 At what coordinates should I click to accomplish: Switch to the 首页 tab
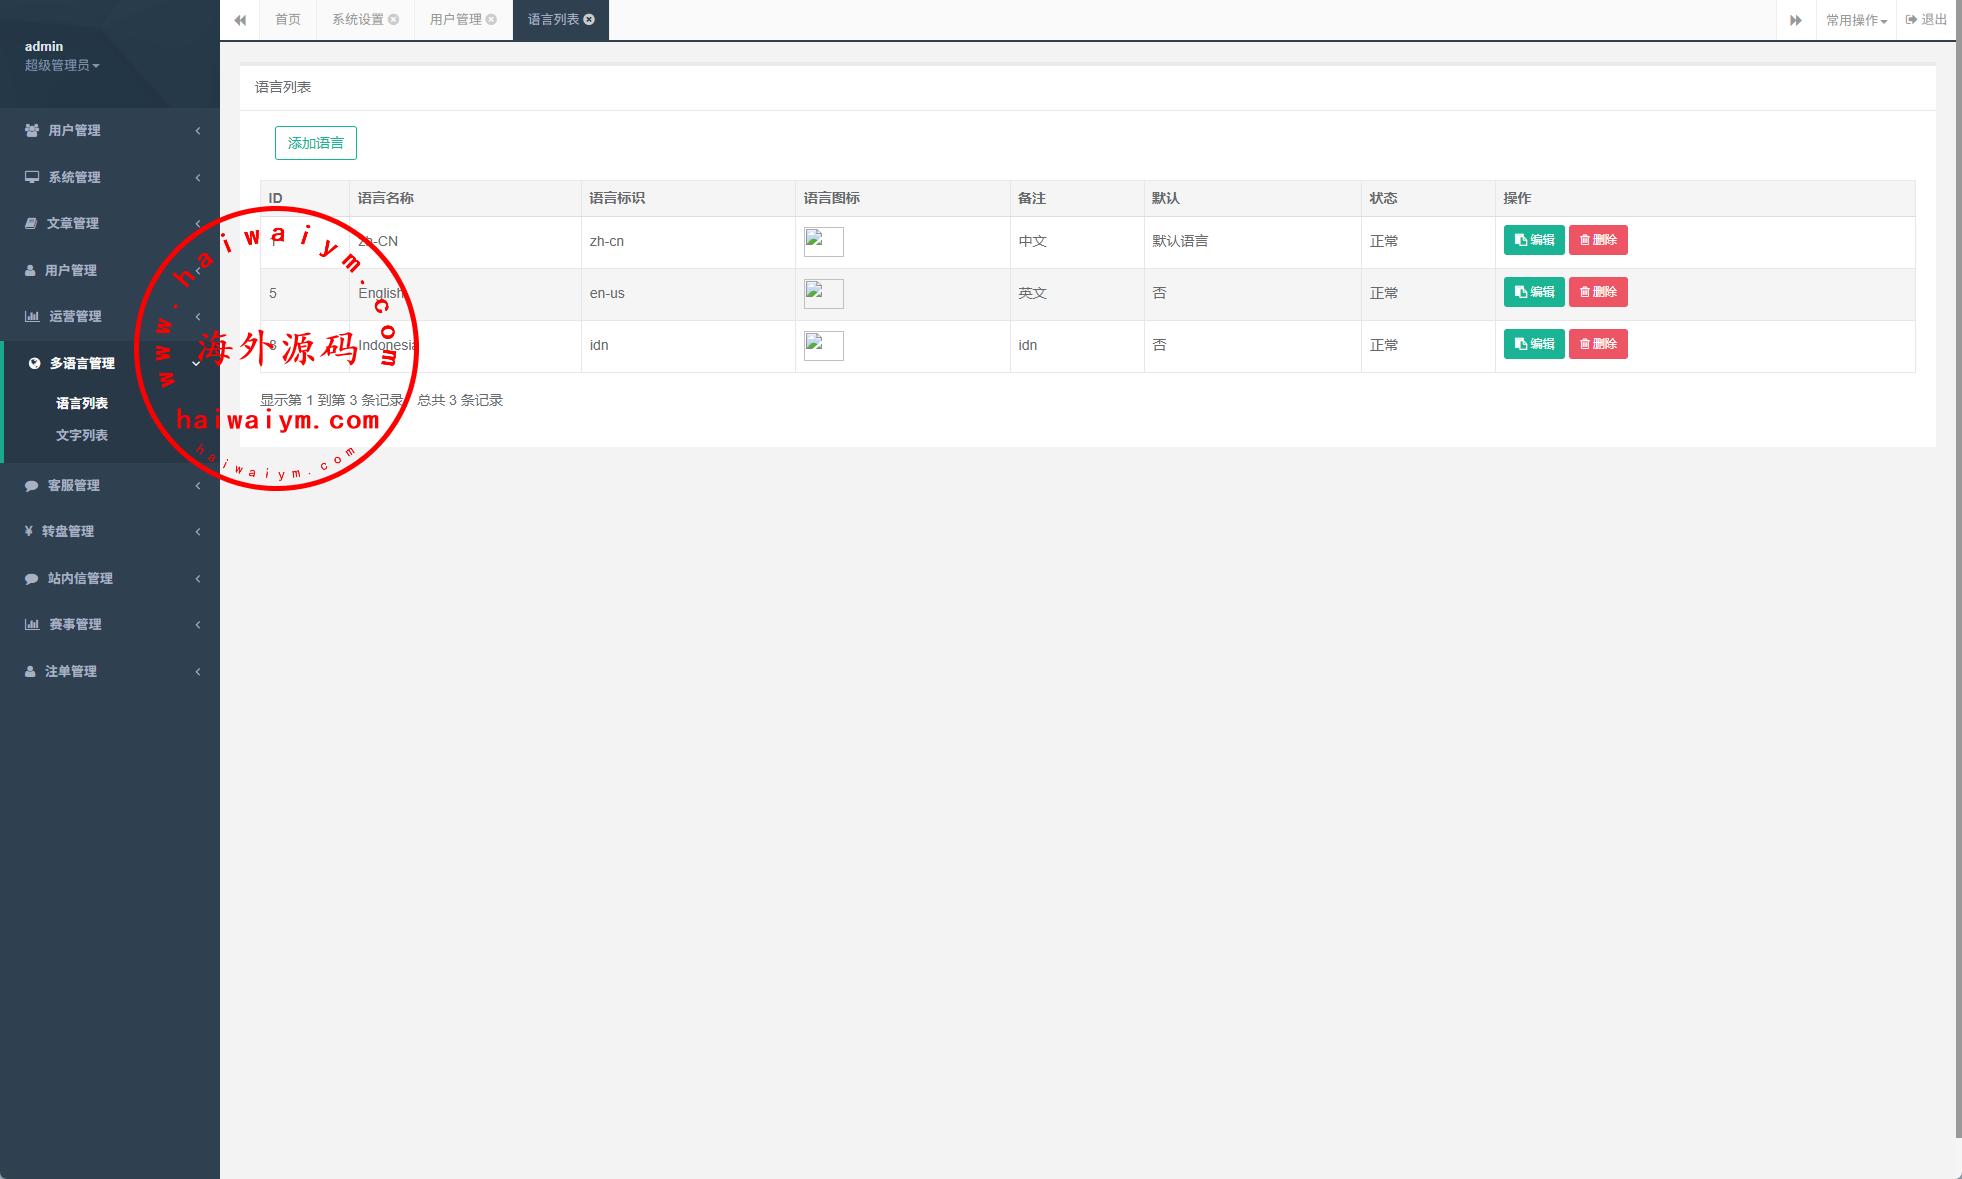pyautogui.click(x=288, y=20)
